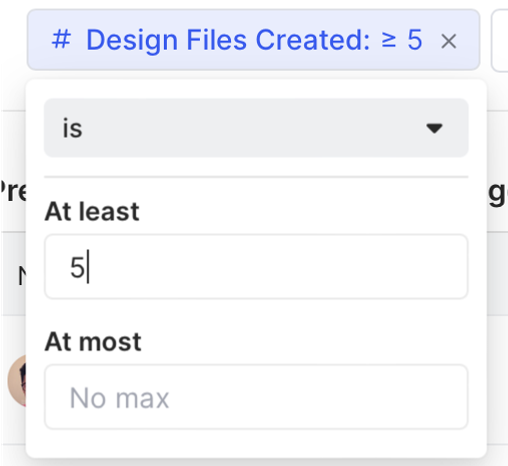Click the partially visible button beside filter chip
The image size is (508, 466).
tap(500, 41)
